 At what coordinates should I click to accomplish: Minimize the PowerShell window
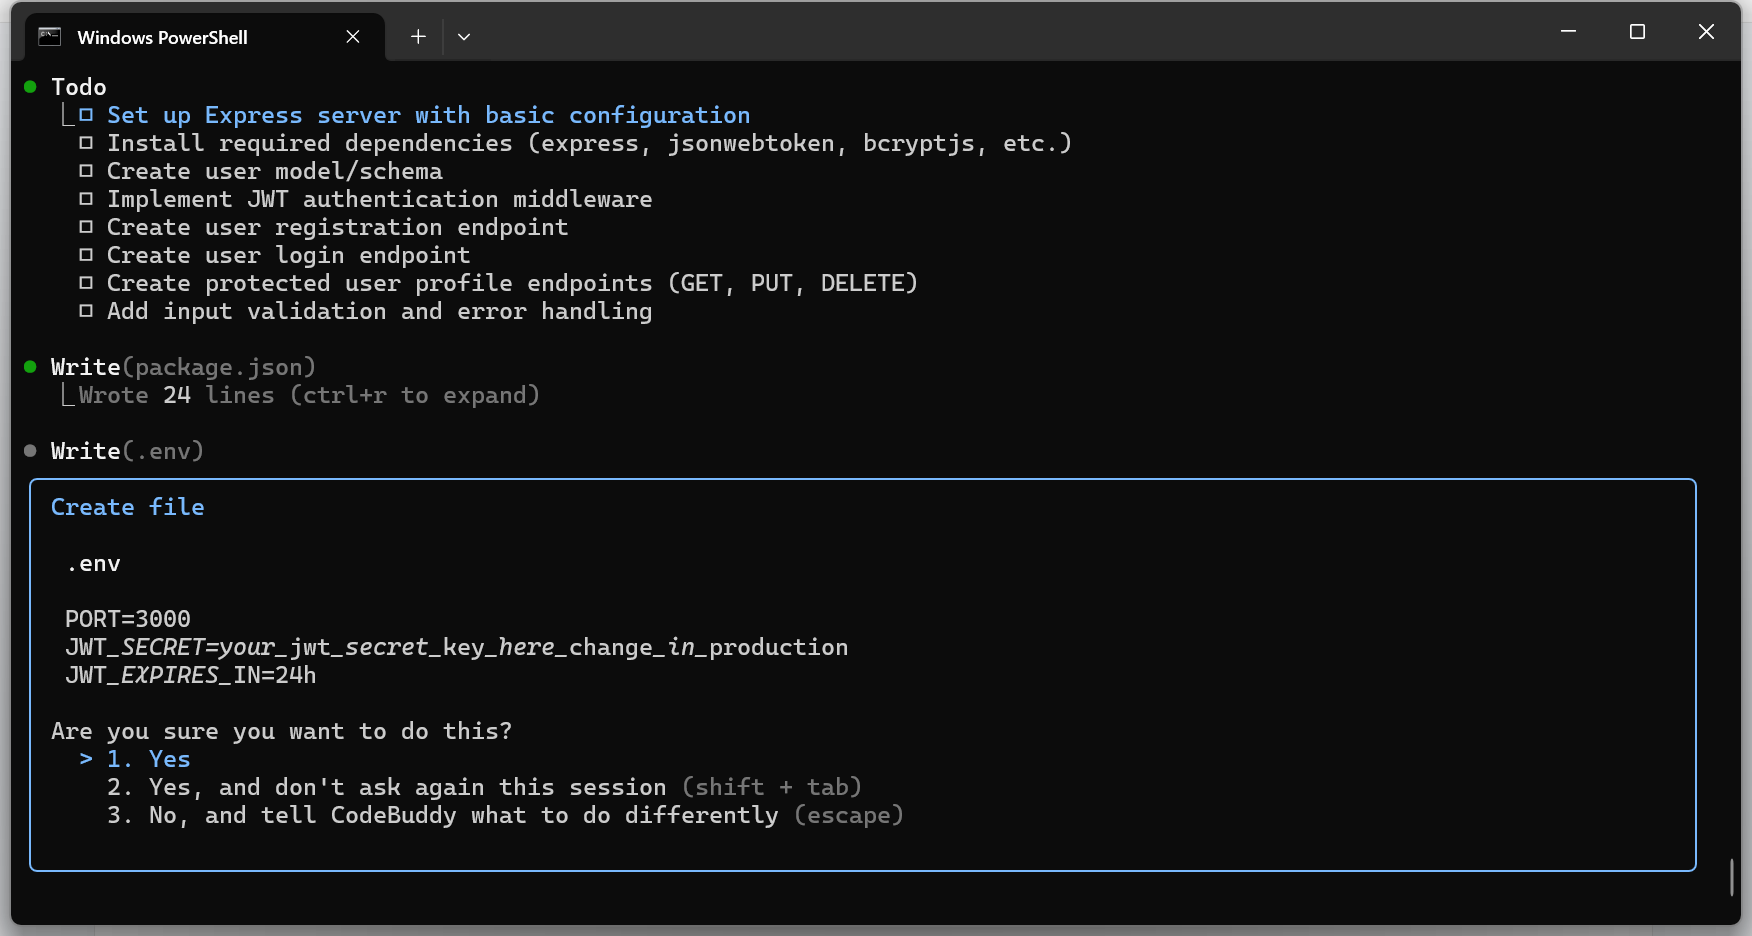[x=1568, y=32]
